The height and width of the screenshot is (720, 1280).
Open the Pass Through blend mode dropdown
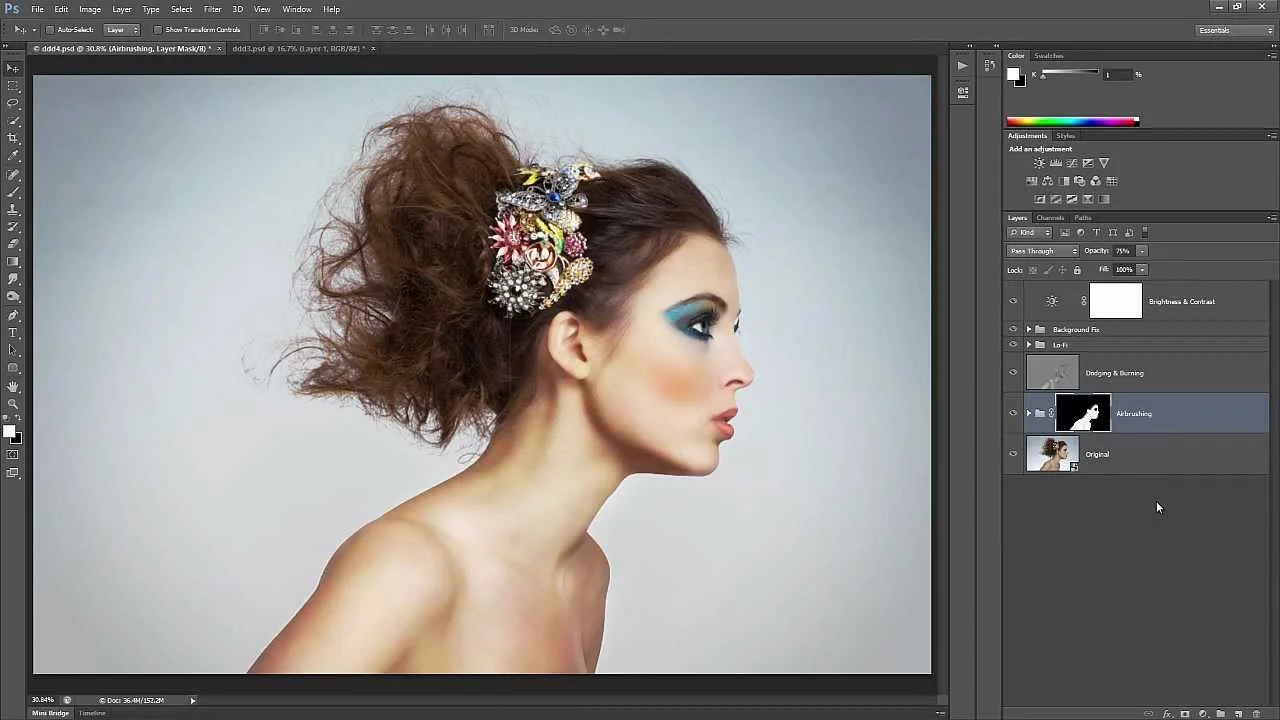coord(1043,251)
